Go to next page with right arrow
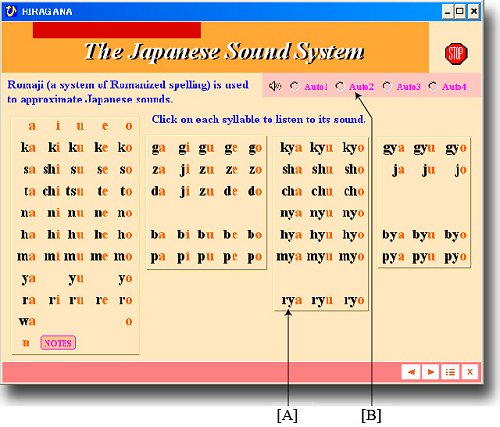The width and height of the screenshot is (500, 427). [x=431, y=372]
